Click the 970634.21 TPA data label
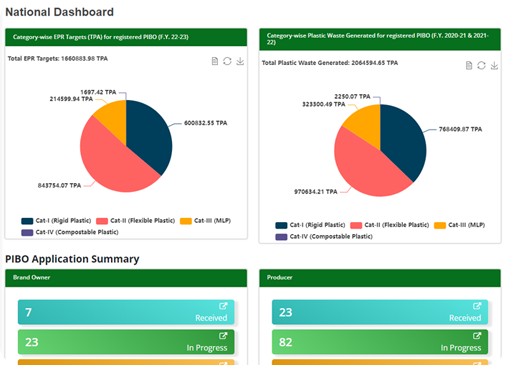 click(x=316, y=192)
